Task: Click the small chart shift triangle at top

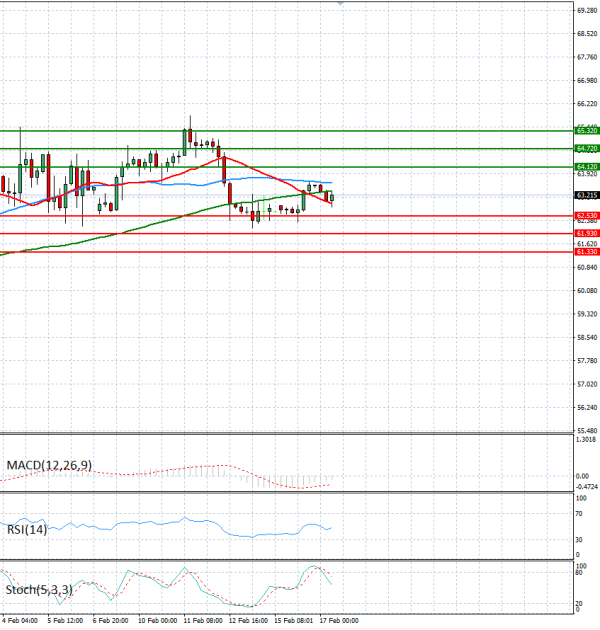Action: pos(342,4)
